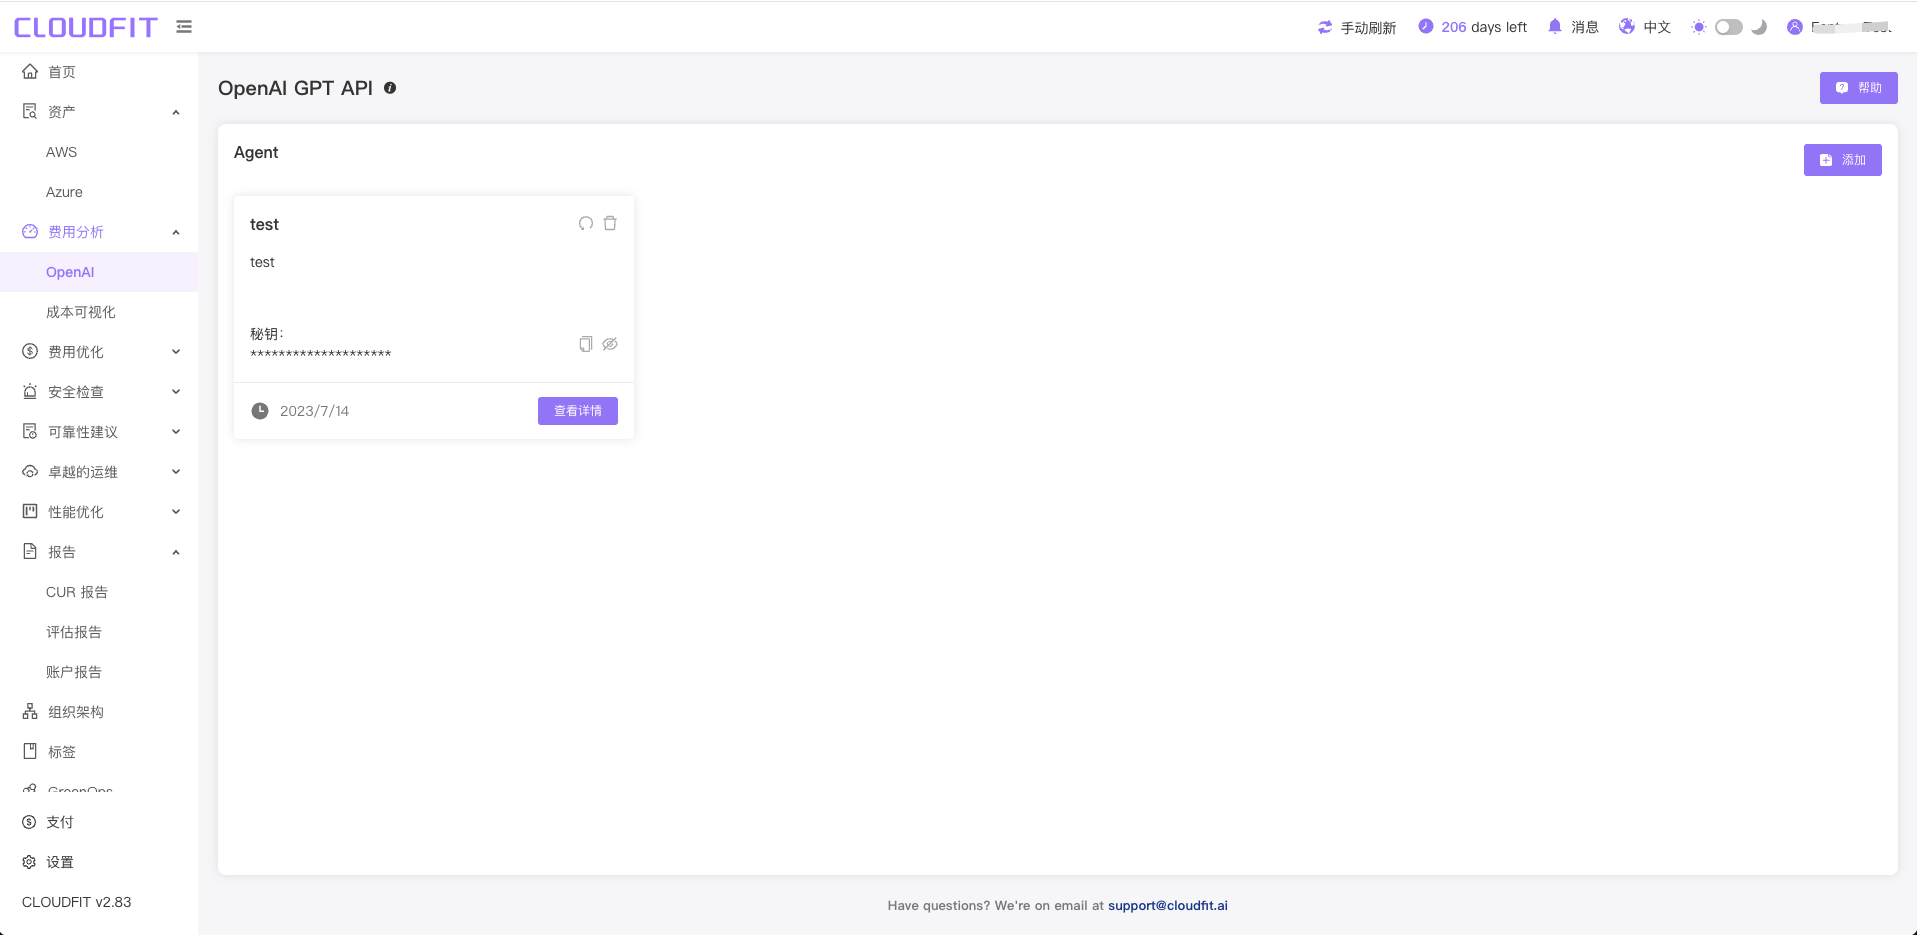Click the 安全检查 alarm icon
Viewport: 1917px width, 935px height.
coord(30,392)
